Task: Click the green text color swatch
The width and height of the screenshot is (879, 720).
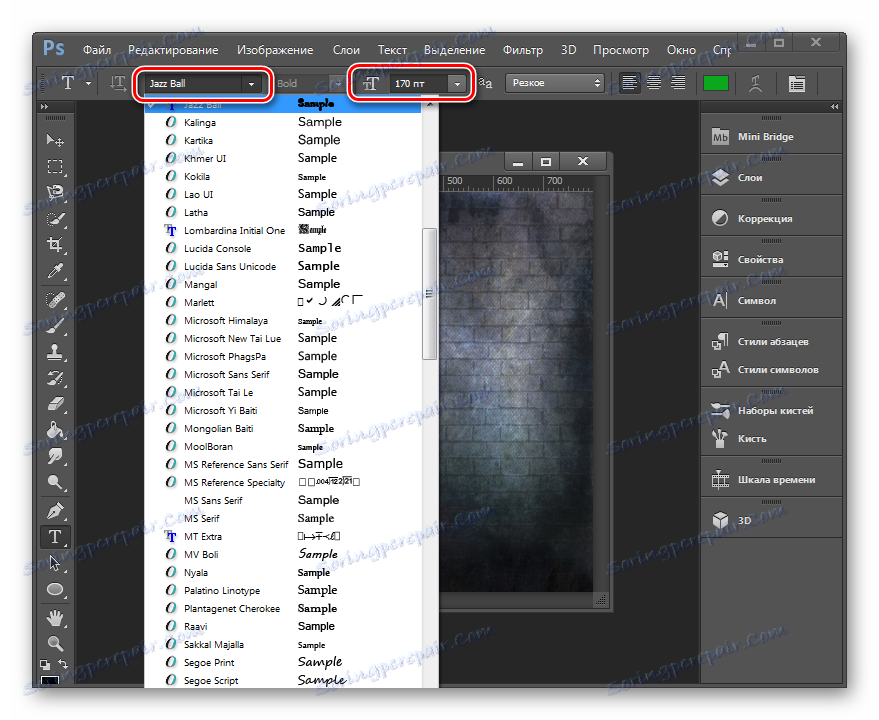Action: tap(715, 84)
